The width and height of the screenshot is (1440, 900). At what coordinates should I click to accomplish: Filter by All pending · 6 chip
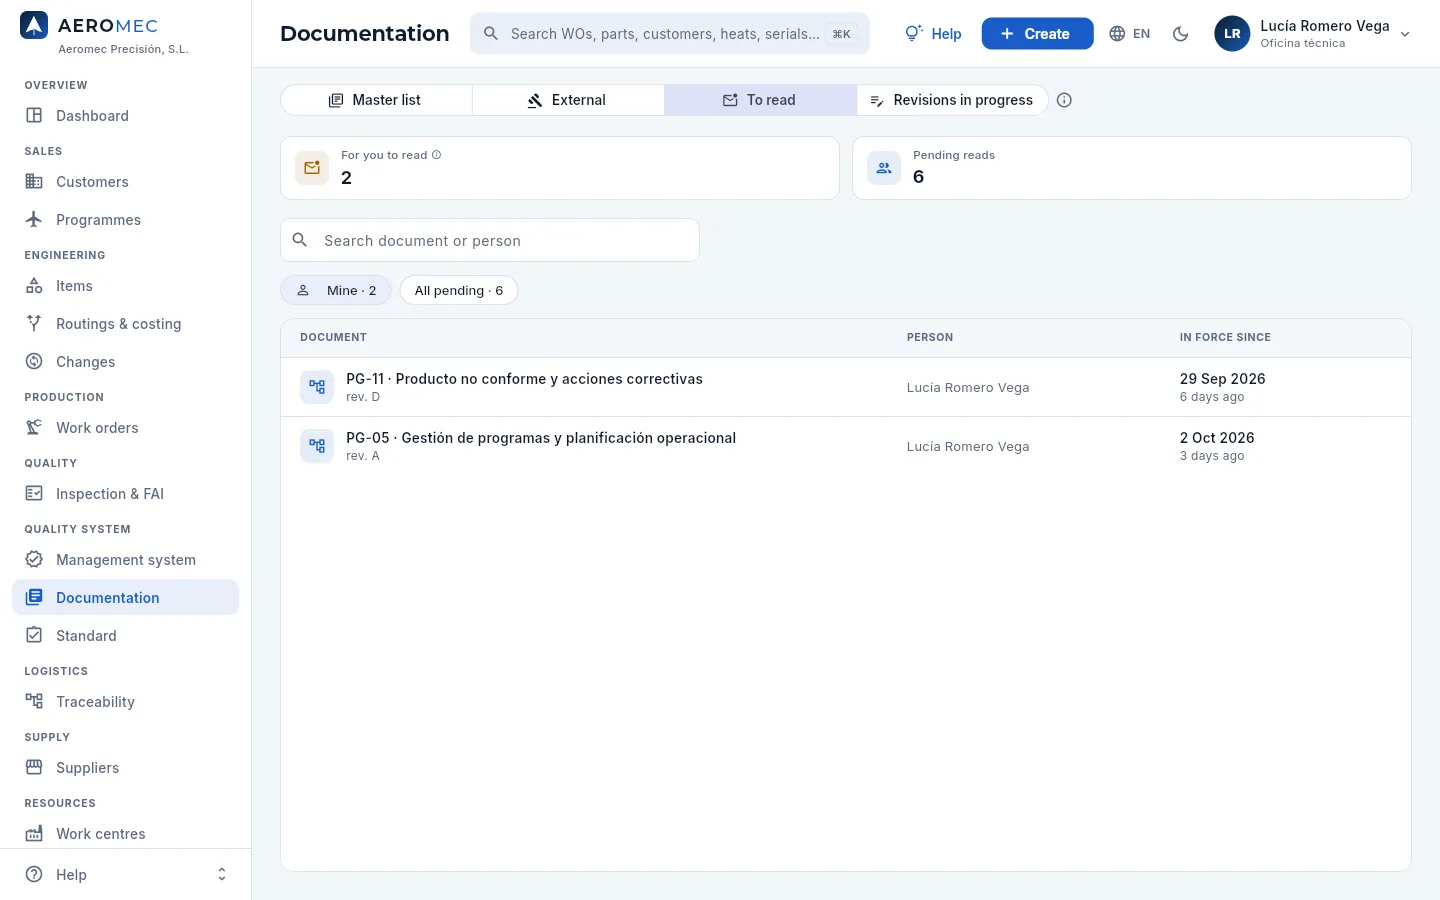(459, 290)
